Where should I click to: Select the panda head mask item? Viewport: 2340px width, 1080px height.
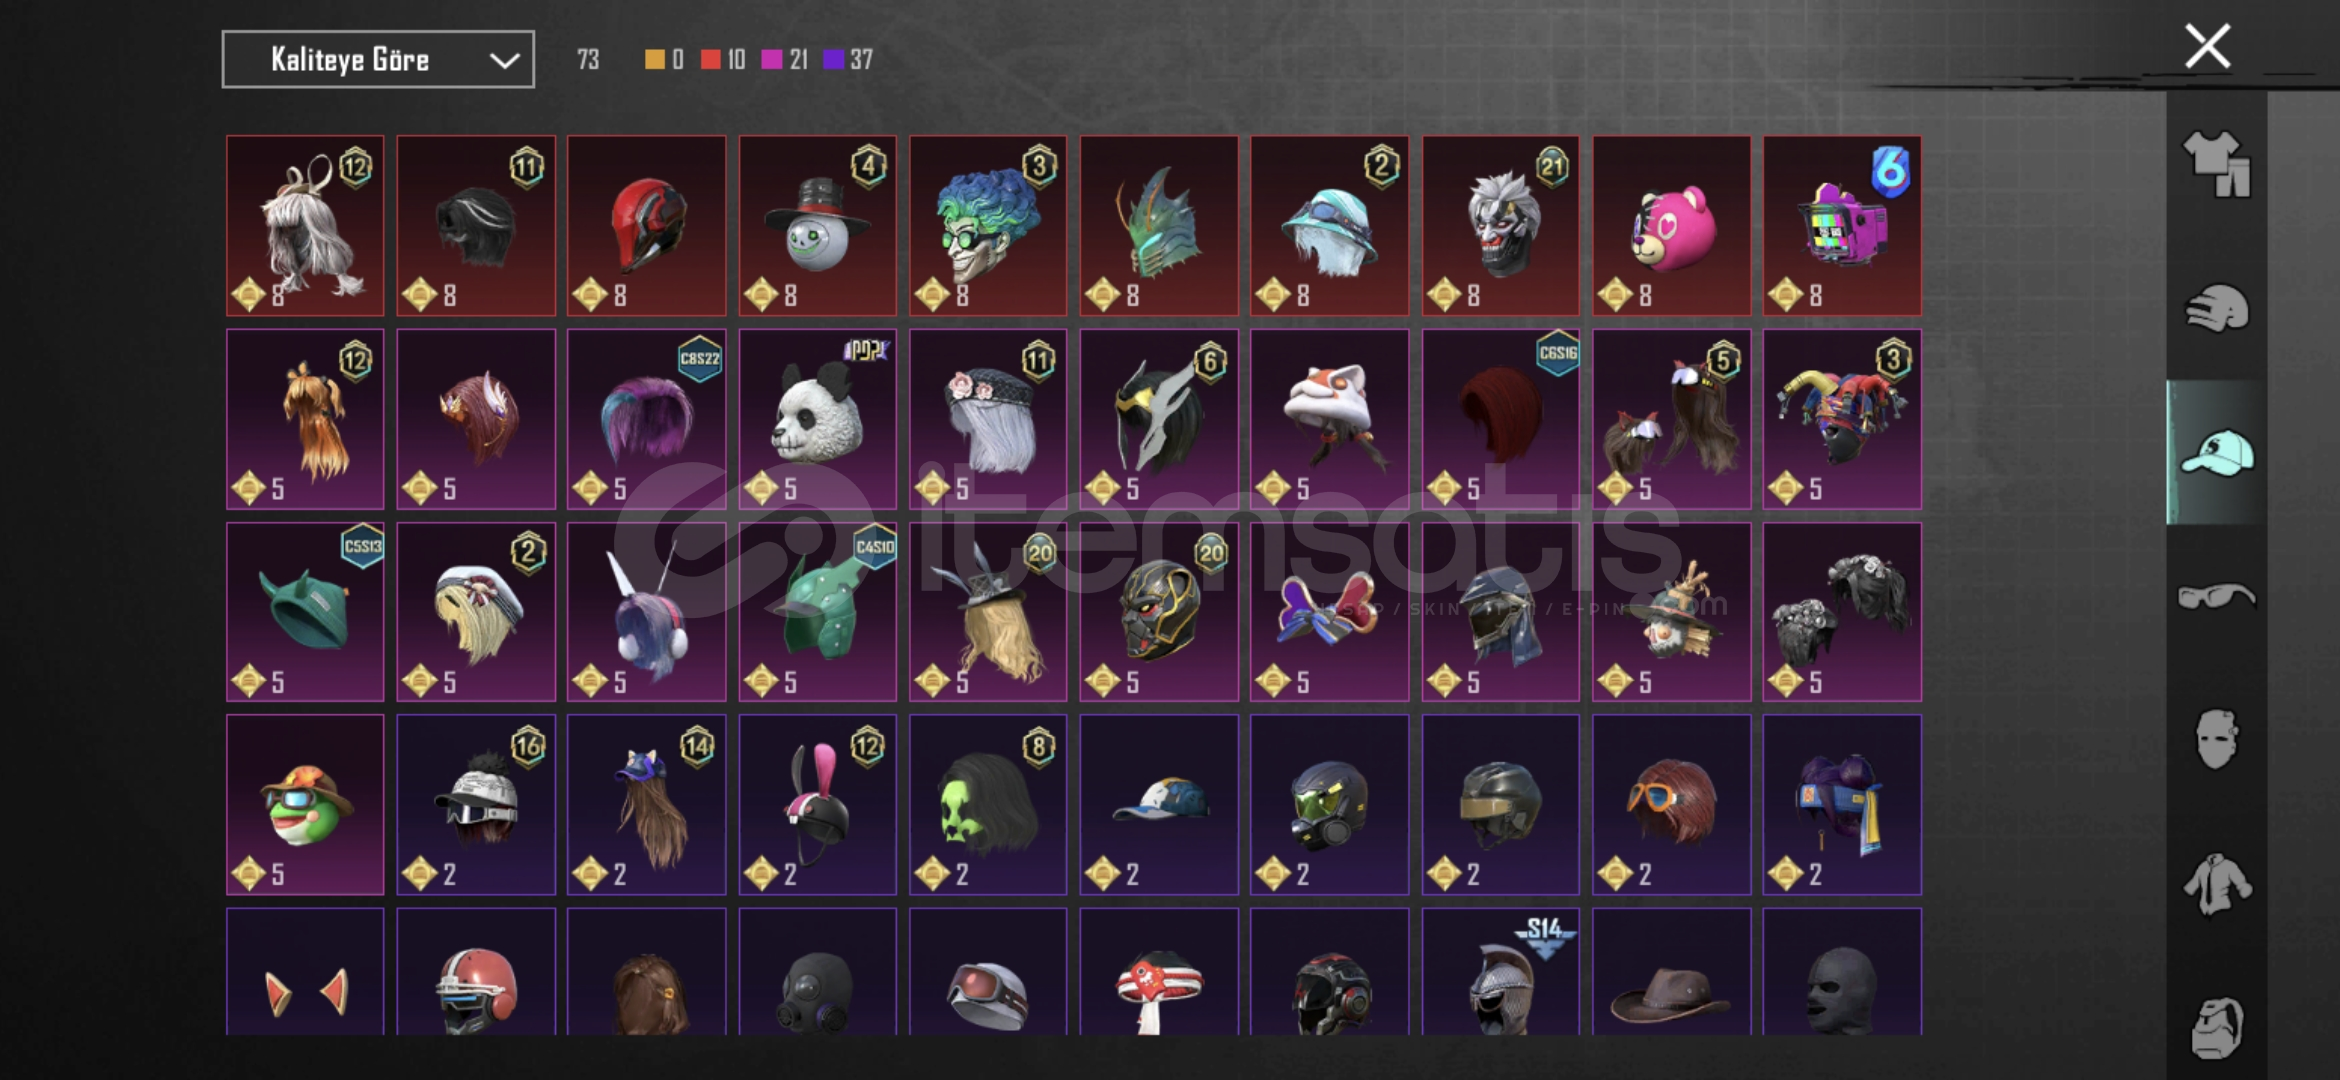point(817,419)
